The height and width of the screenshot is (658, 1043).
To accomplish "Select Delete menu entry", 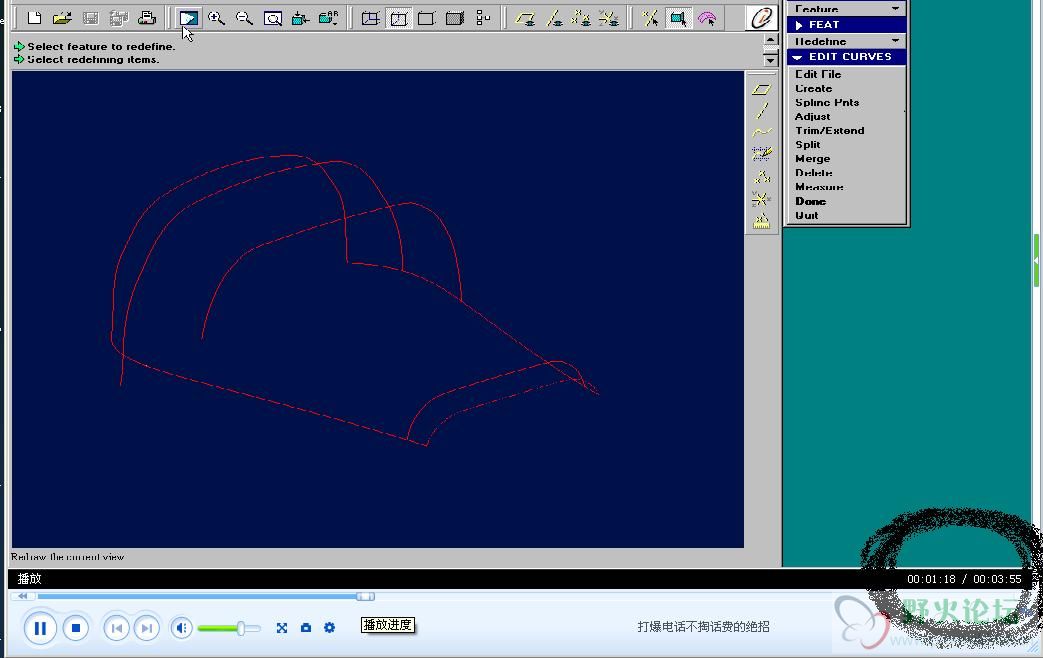I will point(814,173).
